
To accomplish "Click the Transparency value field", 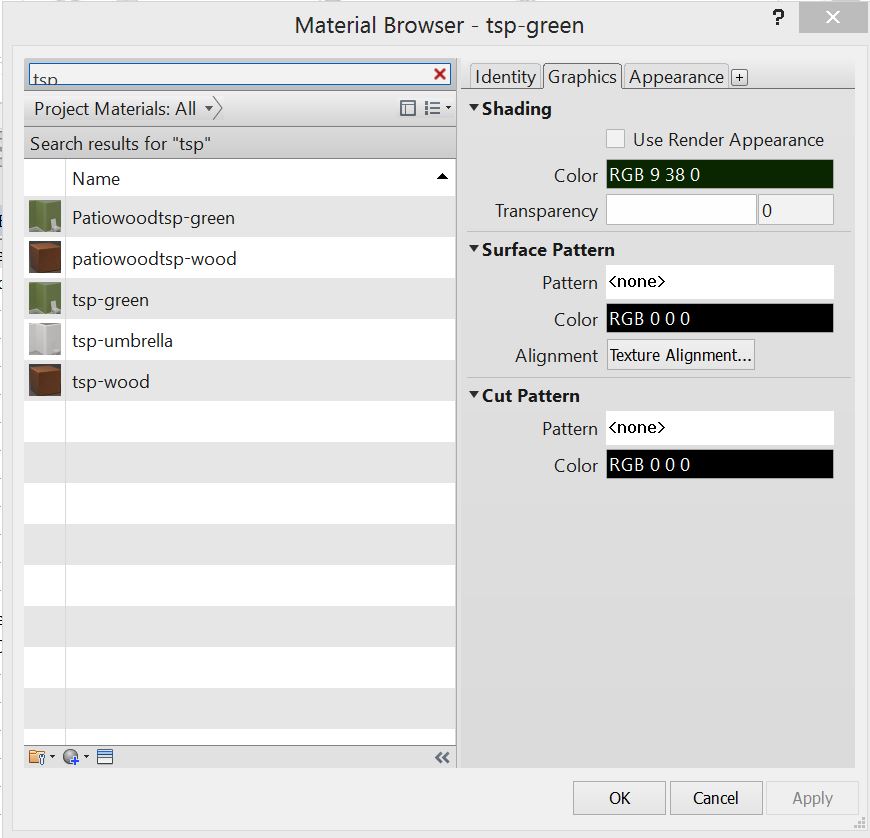I will click(x=796, y=210).
